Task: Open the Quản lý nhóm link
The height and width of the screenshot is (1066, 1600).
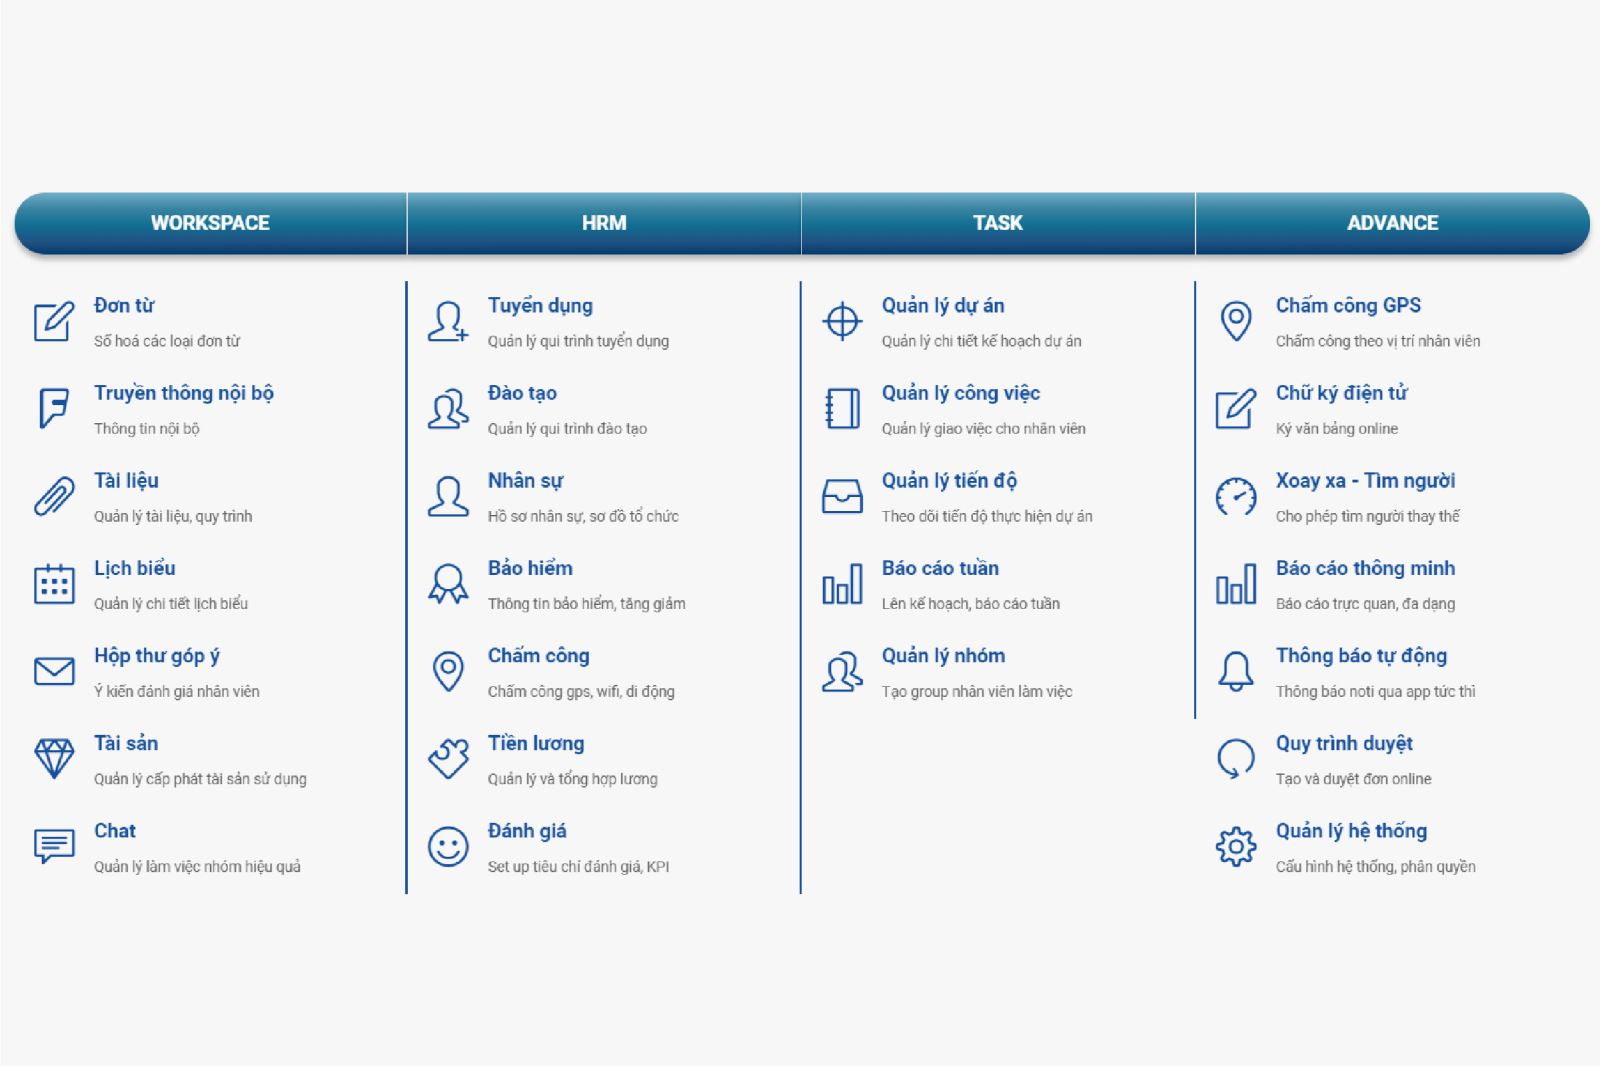Action: [943, 656]
